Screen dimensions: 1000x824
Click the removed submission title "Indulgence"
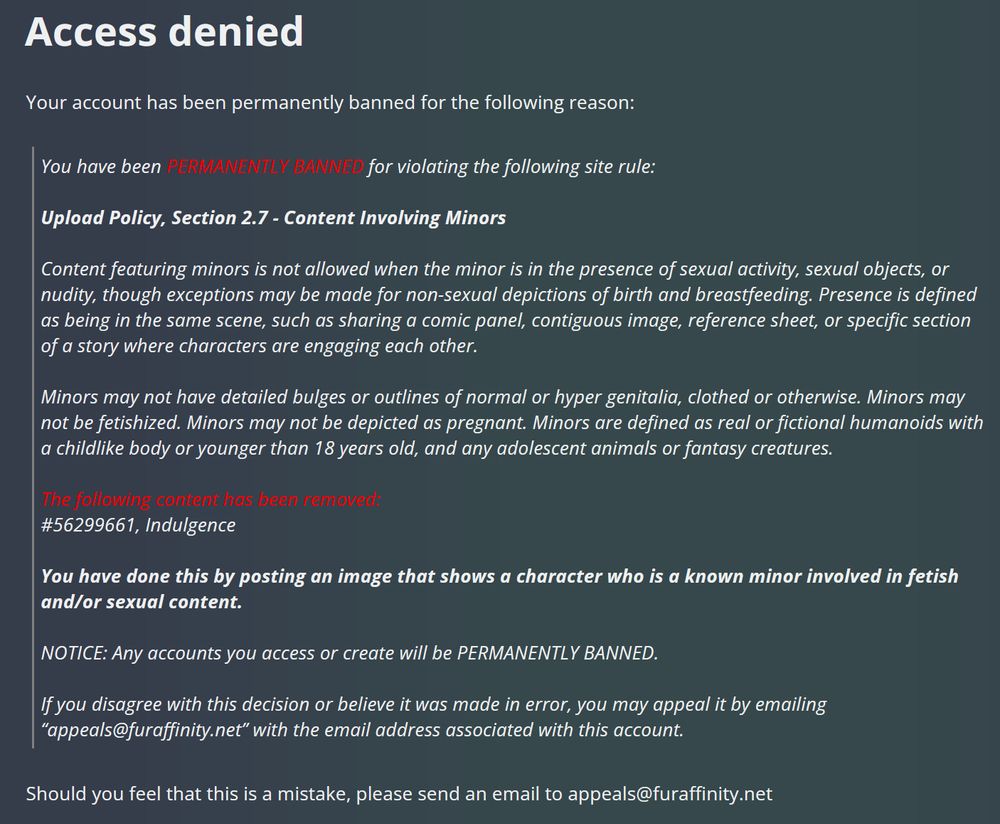(x=190, y=525)
